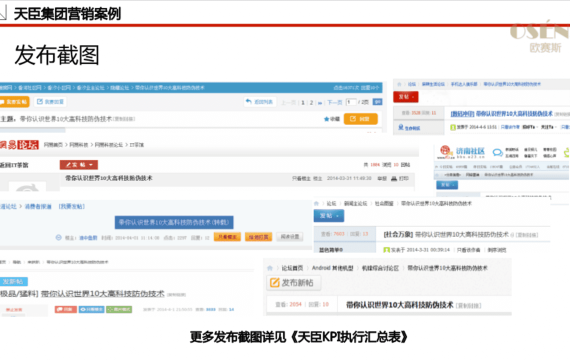
Task: Click the thread title in top-right forum
Action: [502, 114]
